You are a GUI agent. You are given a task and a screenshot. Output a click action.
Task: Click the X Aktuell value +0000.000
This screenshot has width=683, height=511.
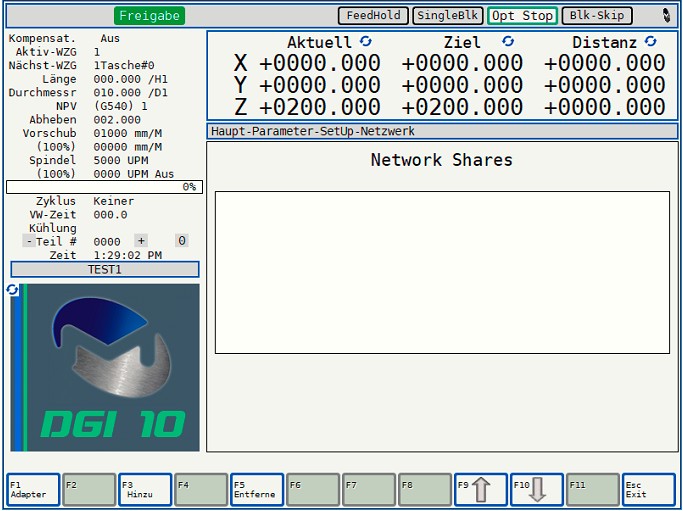[x=320, y=63]
